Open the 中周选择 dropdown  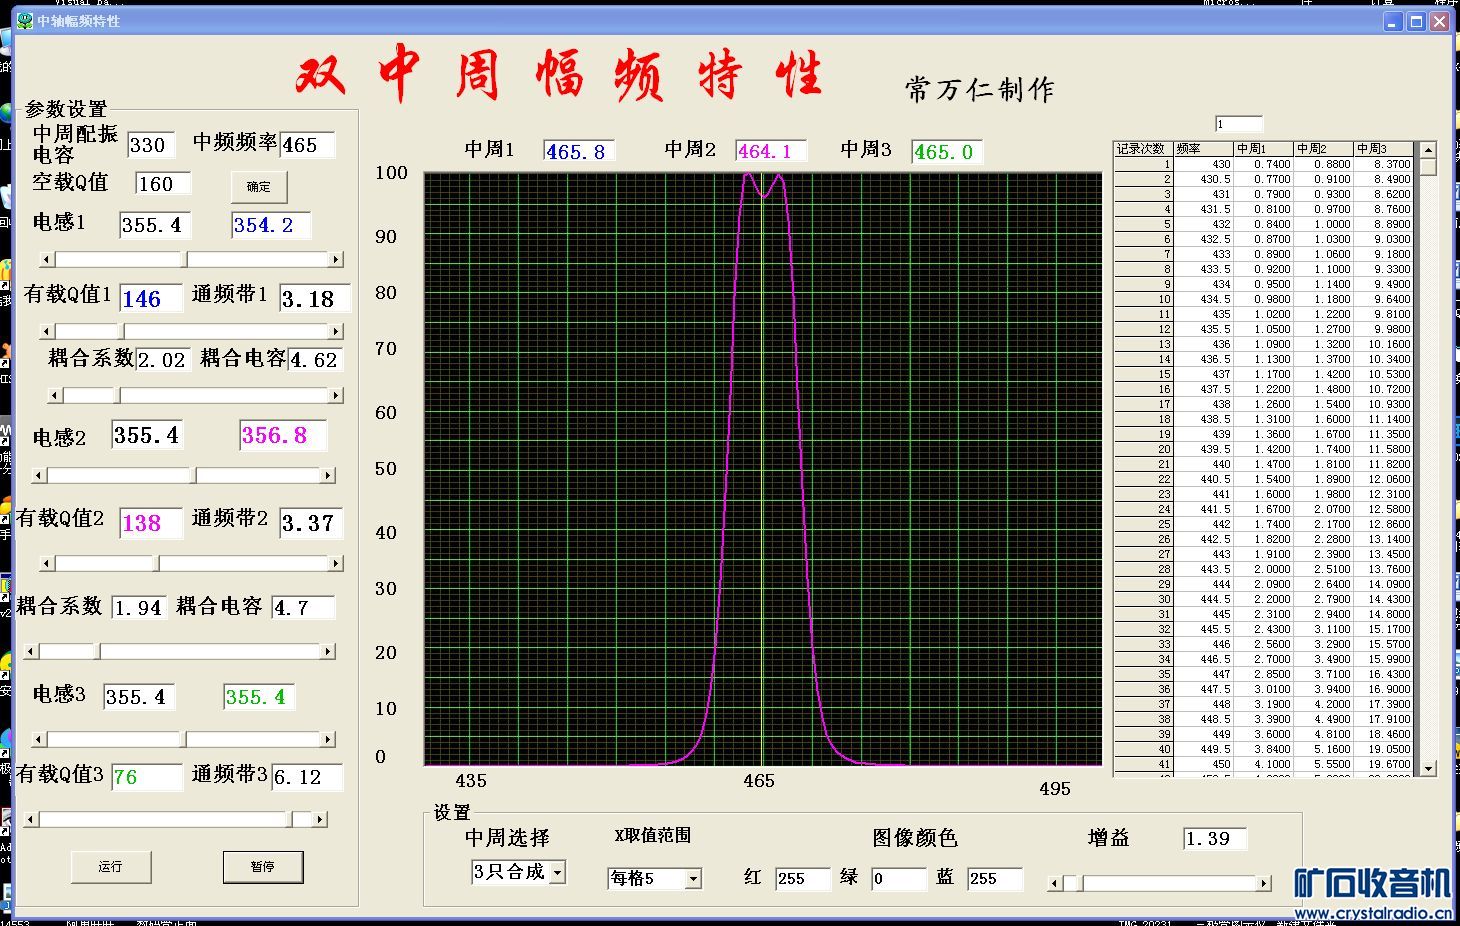pyautogui.click(x=558, y=872)
